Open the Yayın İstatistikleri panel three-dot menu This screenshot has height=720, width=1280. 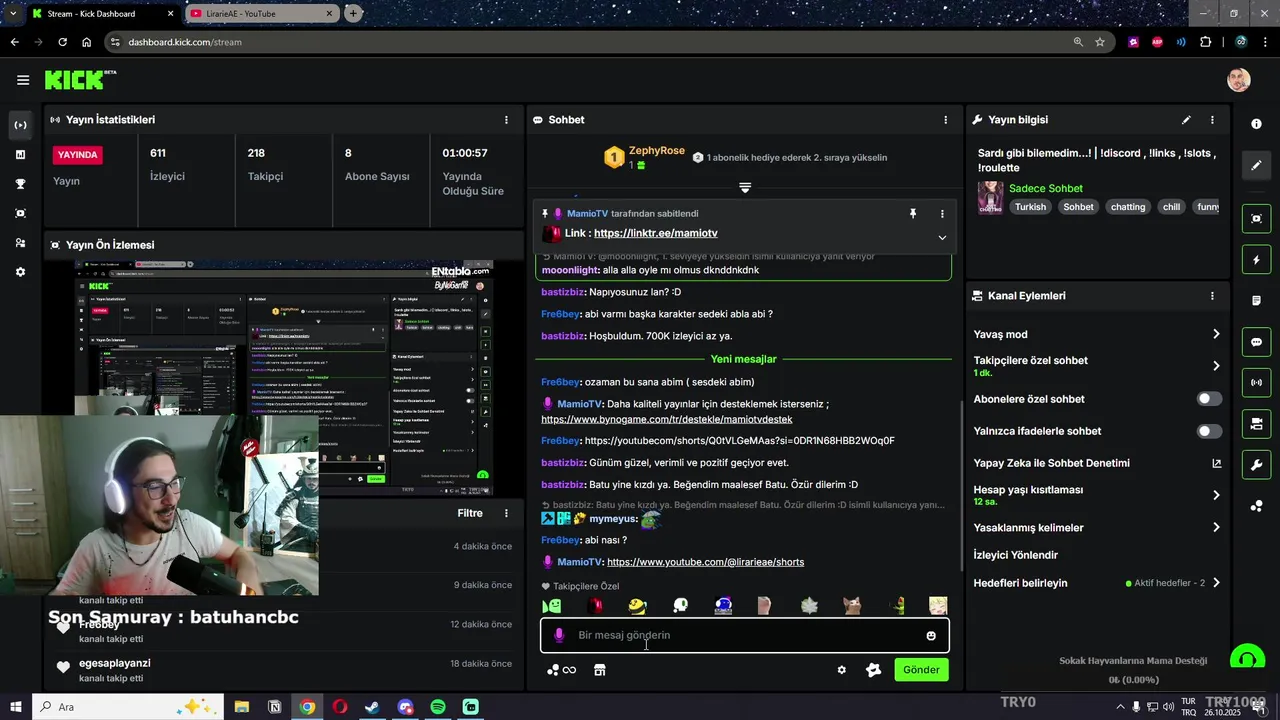[x=506, y=120]
